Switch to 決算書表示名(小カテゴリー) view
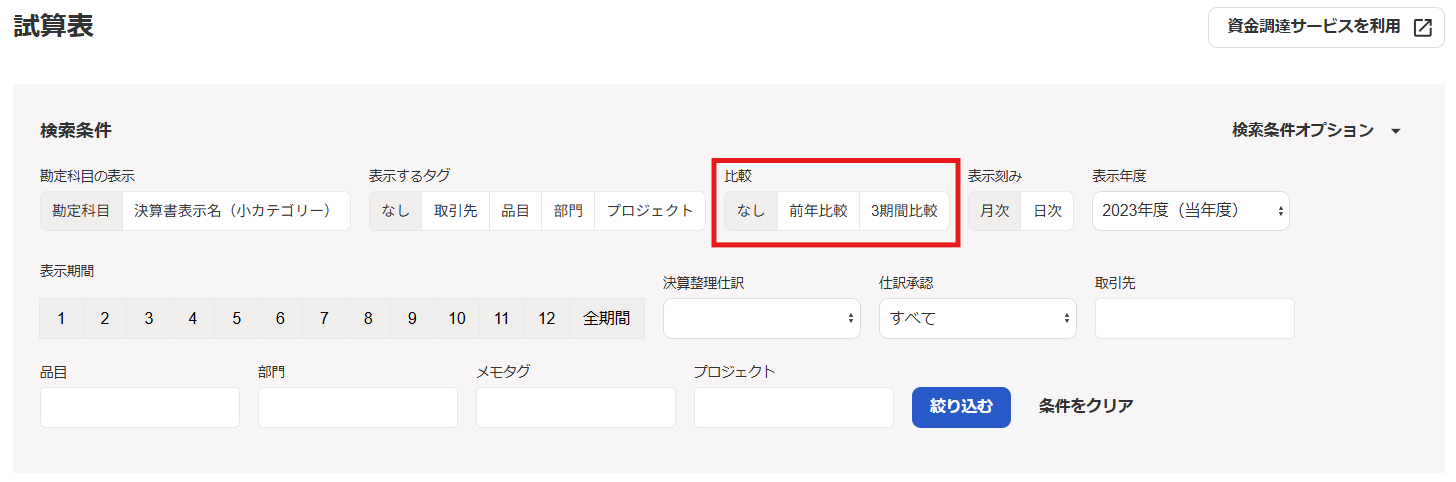Screen dimensions: 1456x482 tap(236, 211)
